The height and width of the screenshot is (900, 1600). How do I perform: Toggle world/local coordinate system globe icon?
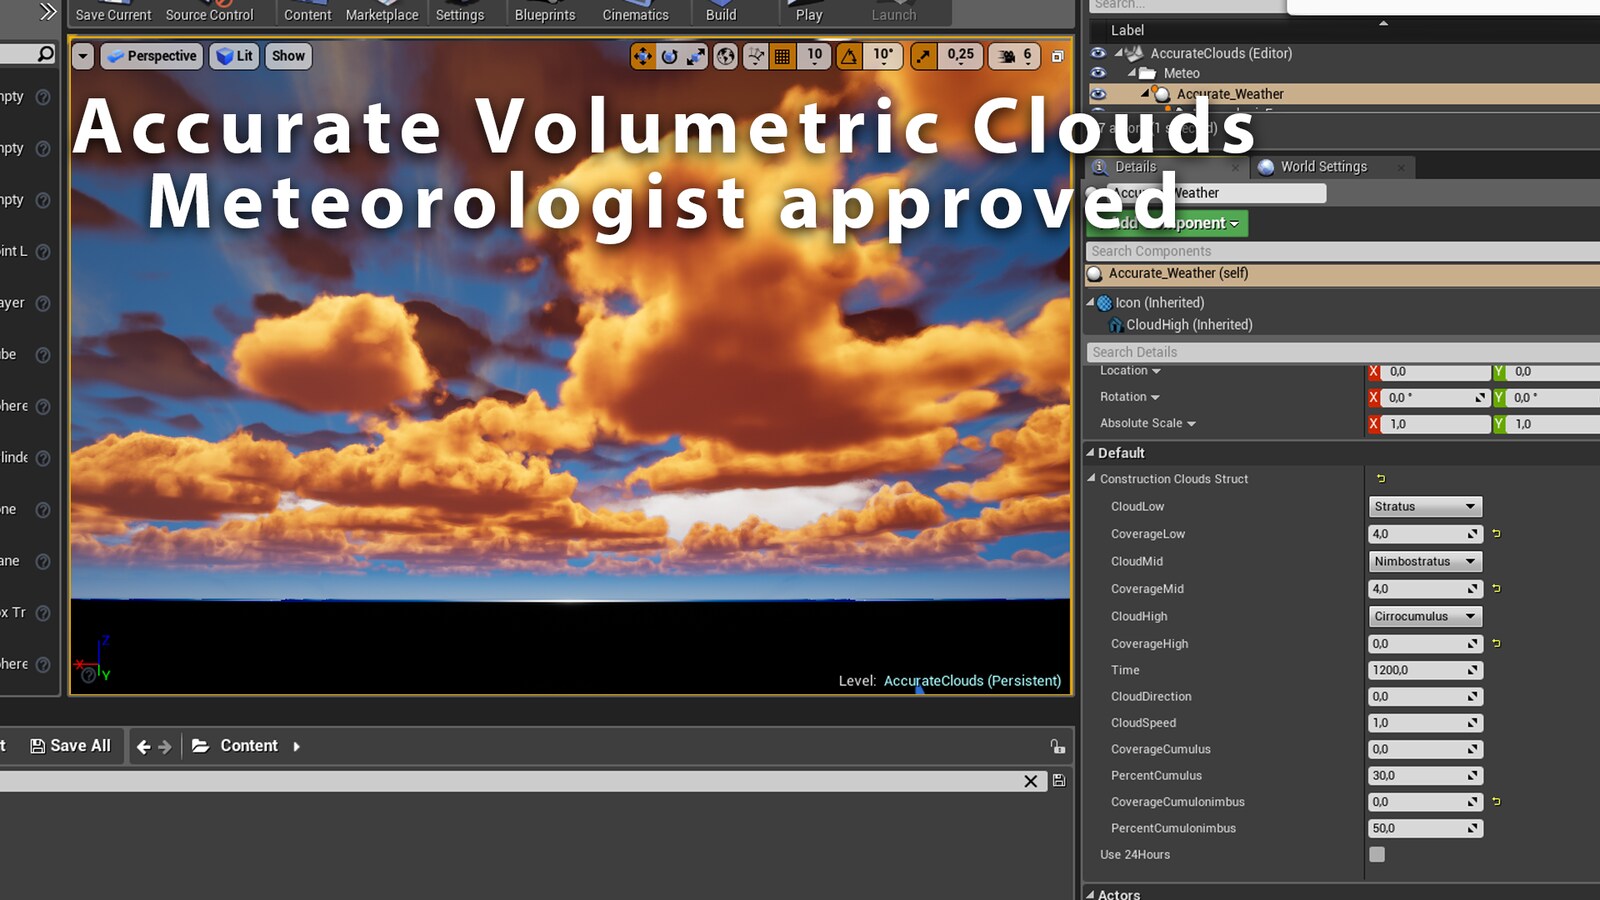(724, 56)
